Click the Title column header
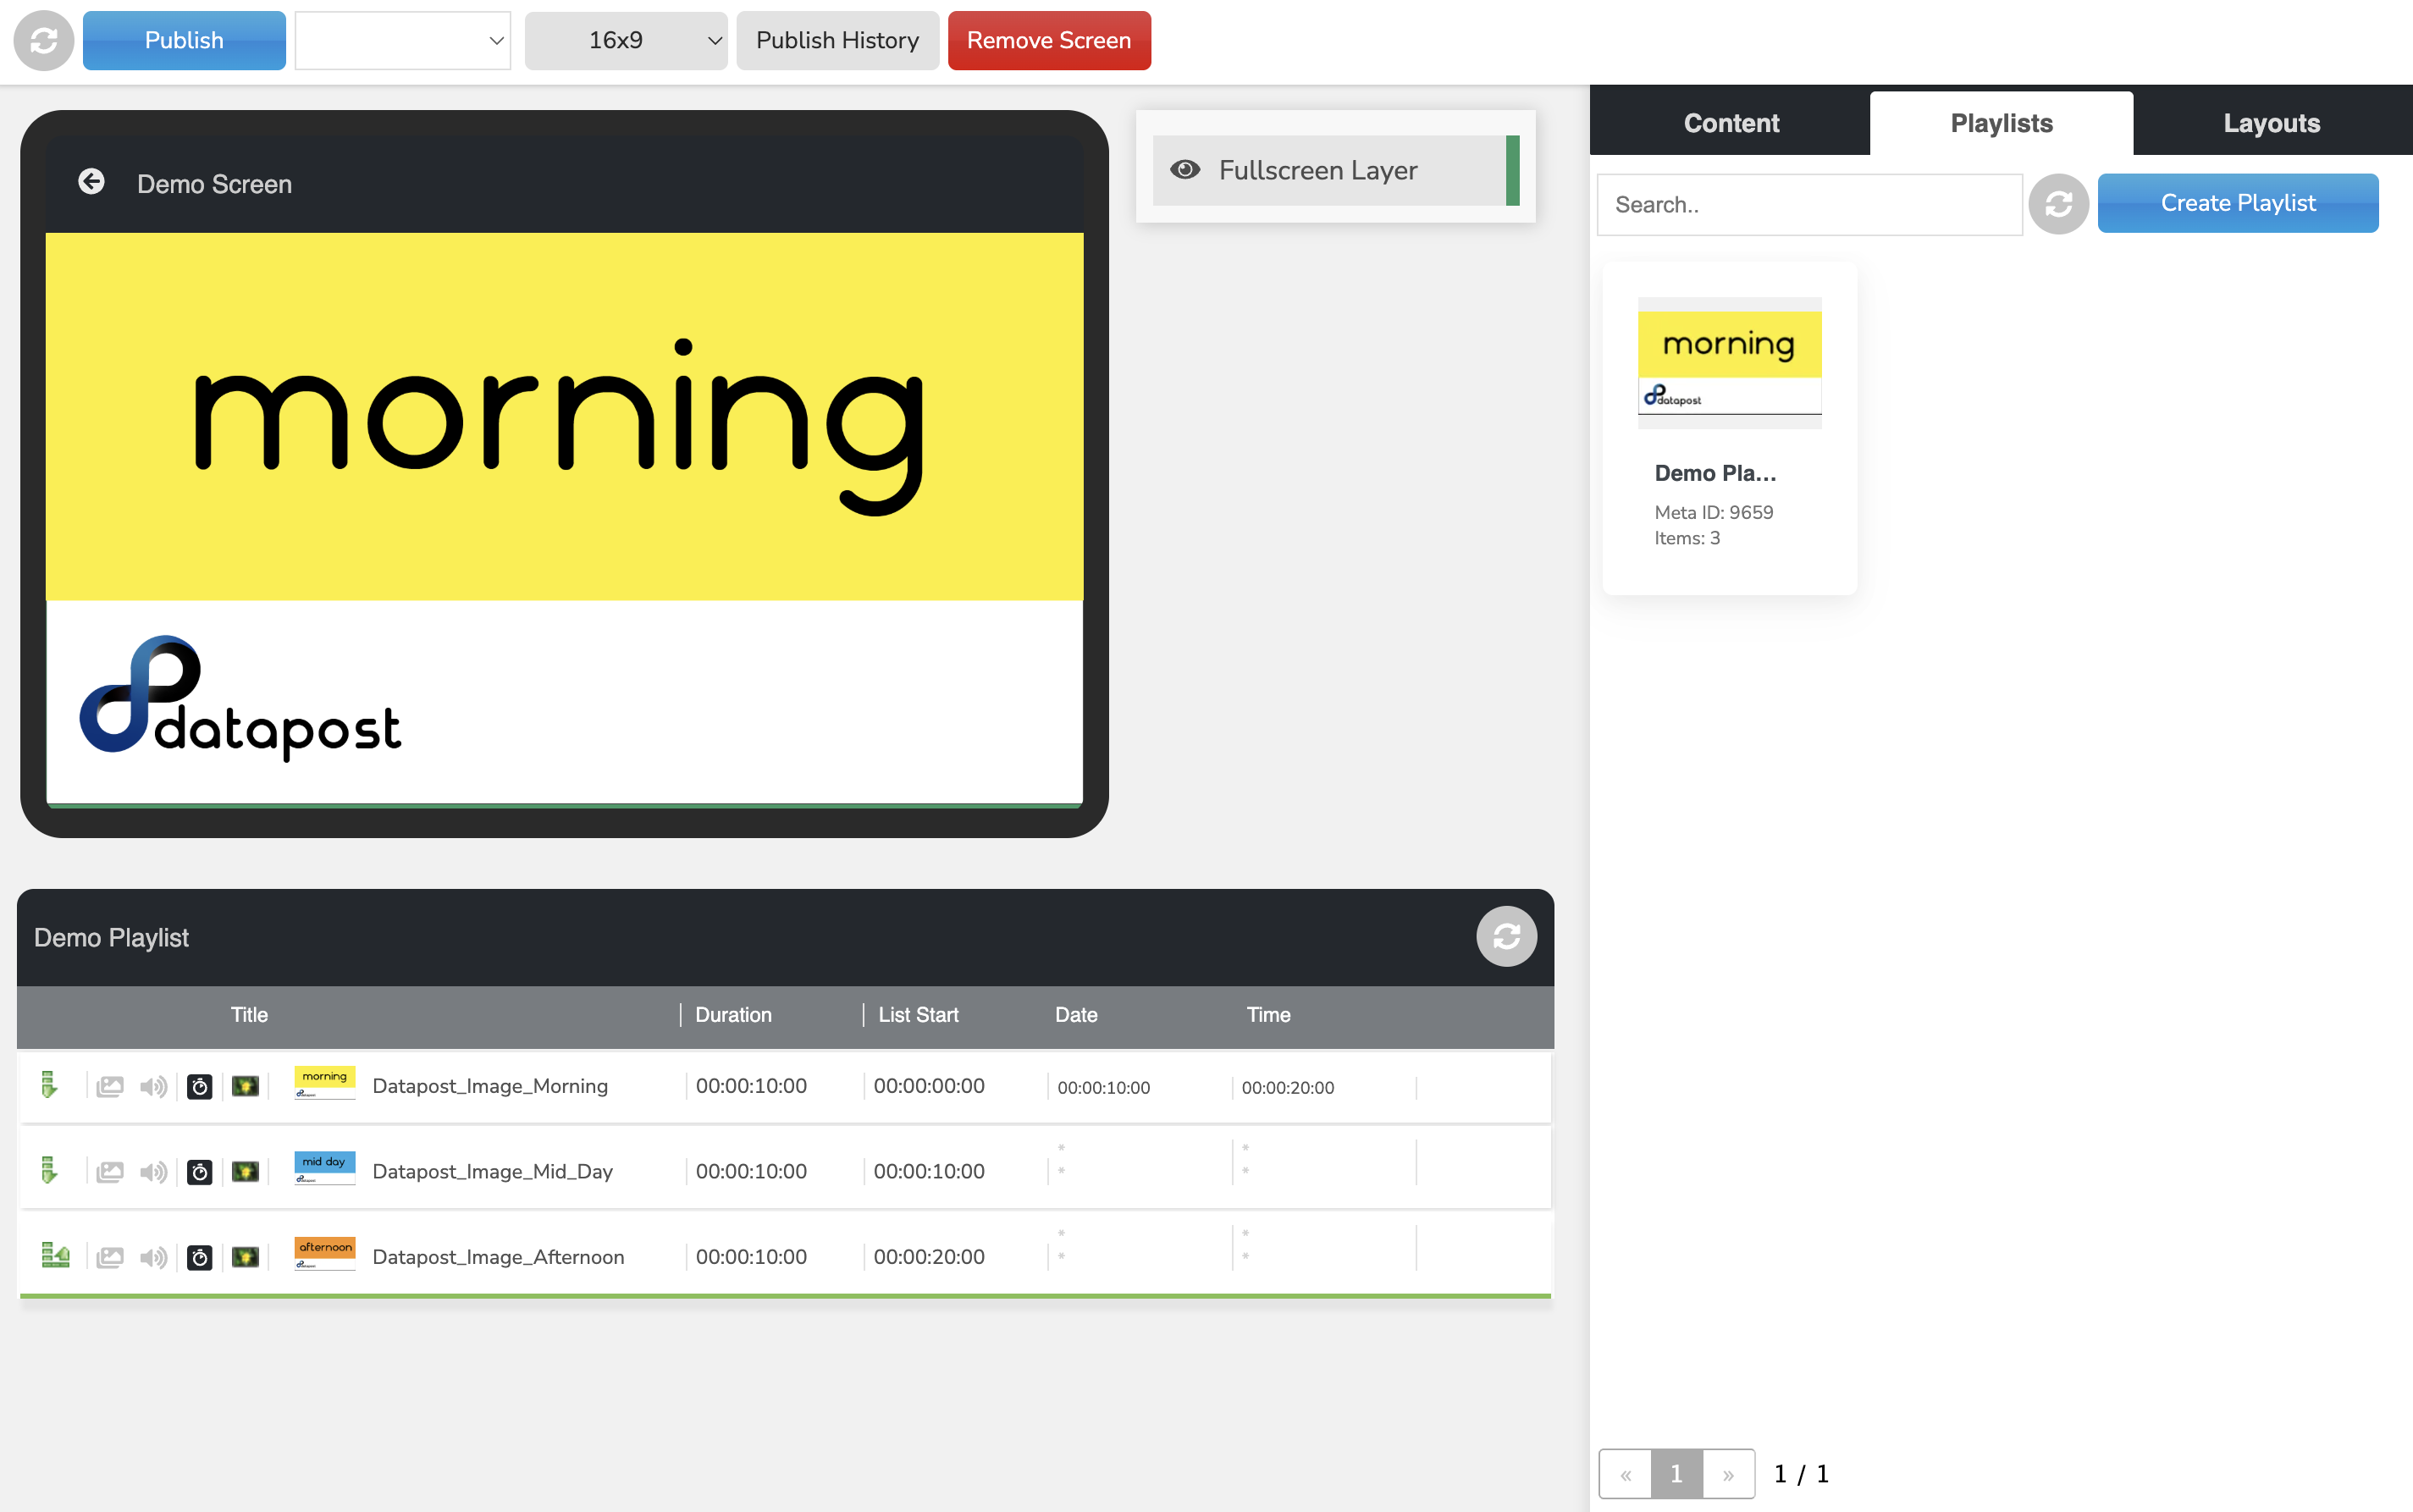 [x=249, y=1015]
